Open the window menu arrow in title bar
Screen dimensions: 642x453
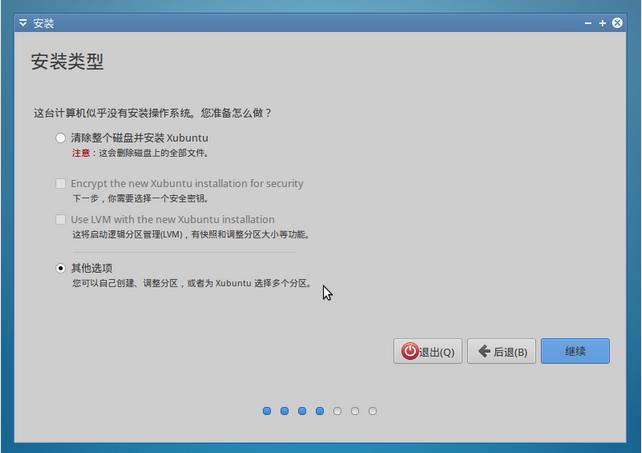pos(23,23)
